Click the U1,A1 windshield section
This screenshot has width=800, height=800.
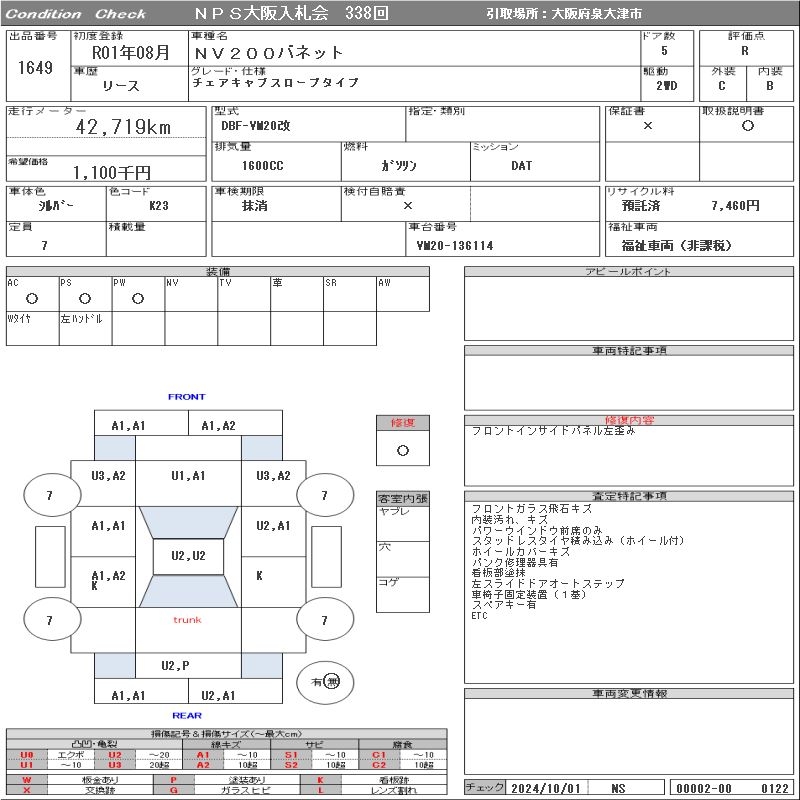click(187, 476)
